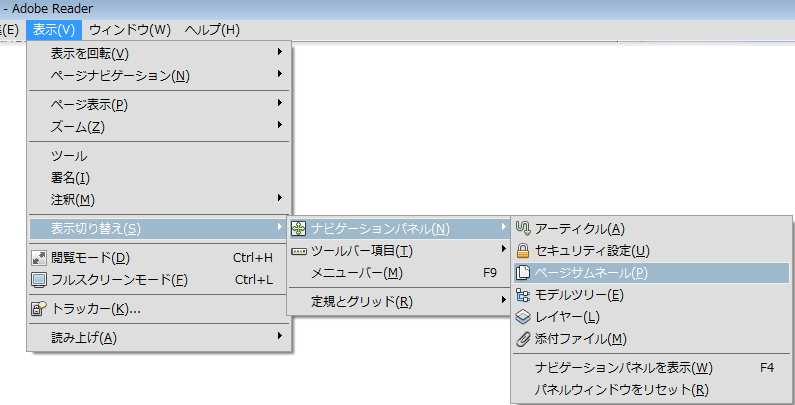Select ページナビゲーション(N) entry
795x405 pixels.
159,76
